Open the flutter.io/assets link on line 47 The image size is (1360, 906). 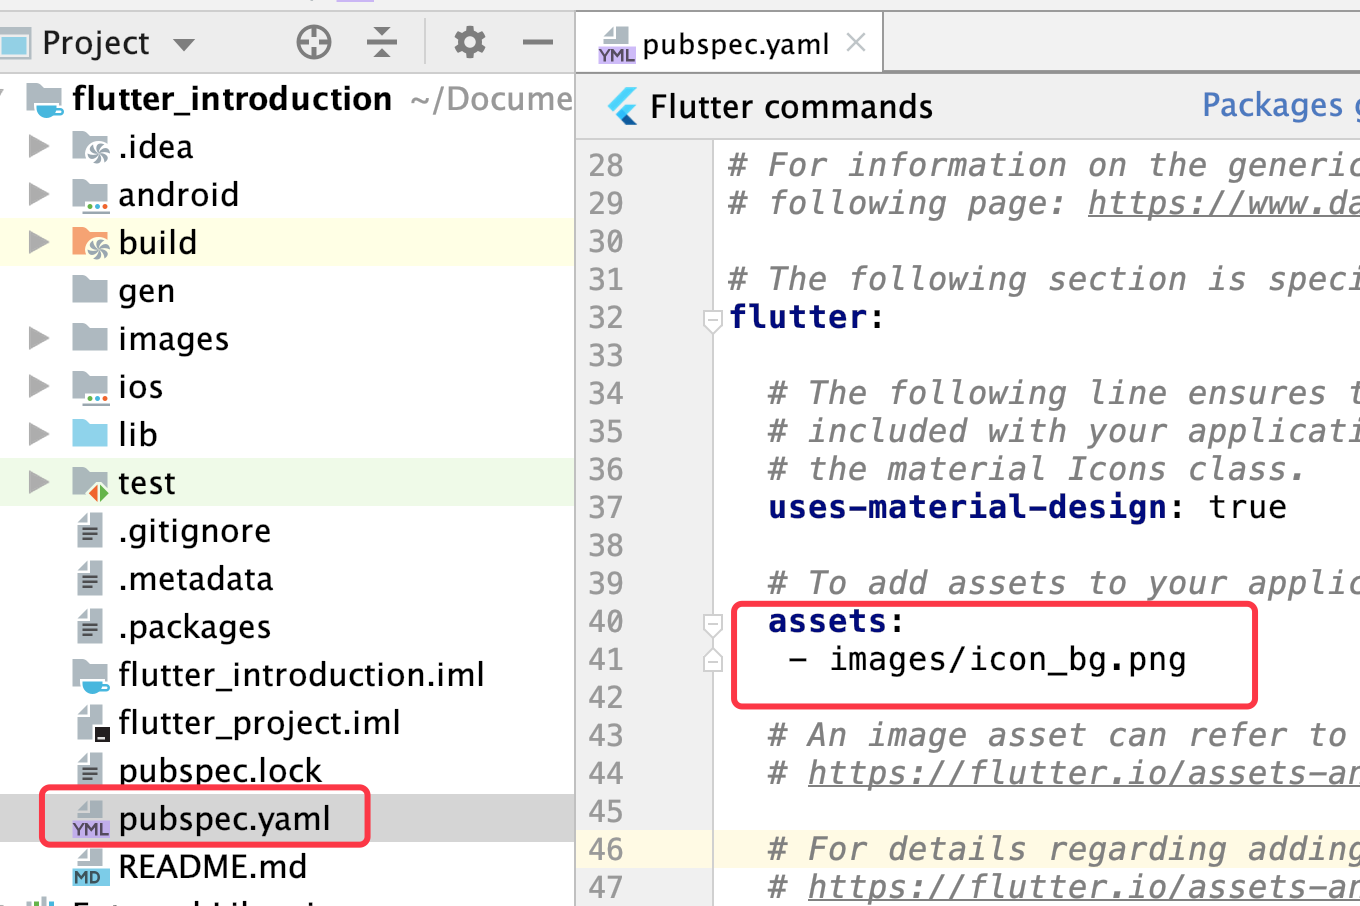(x=1084, y=887)
